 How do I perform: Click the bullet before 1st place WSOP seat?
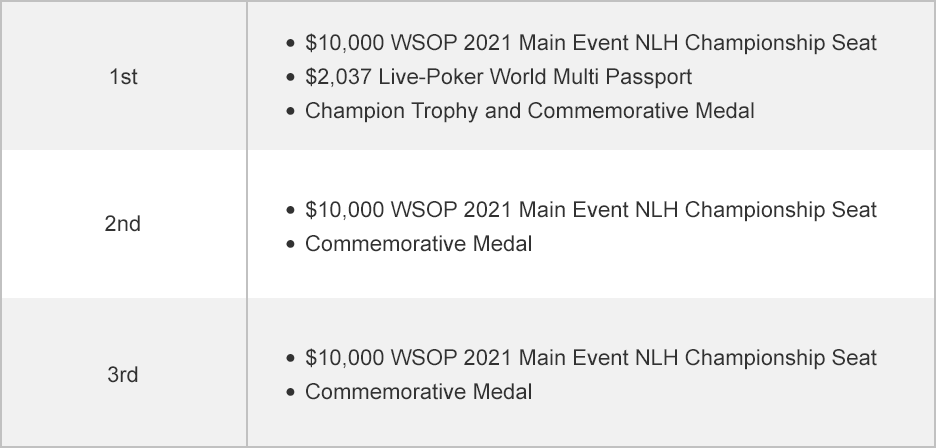click(290, 44)
